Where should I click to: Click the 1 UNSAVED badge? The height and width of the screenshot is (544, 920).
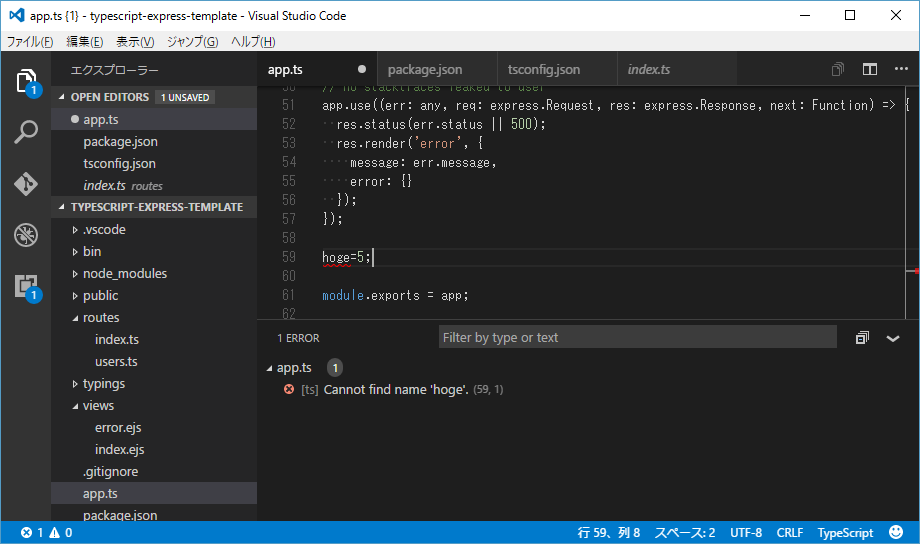pyautogui.click(x=185, y=97)
